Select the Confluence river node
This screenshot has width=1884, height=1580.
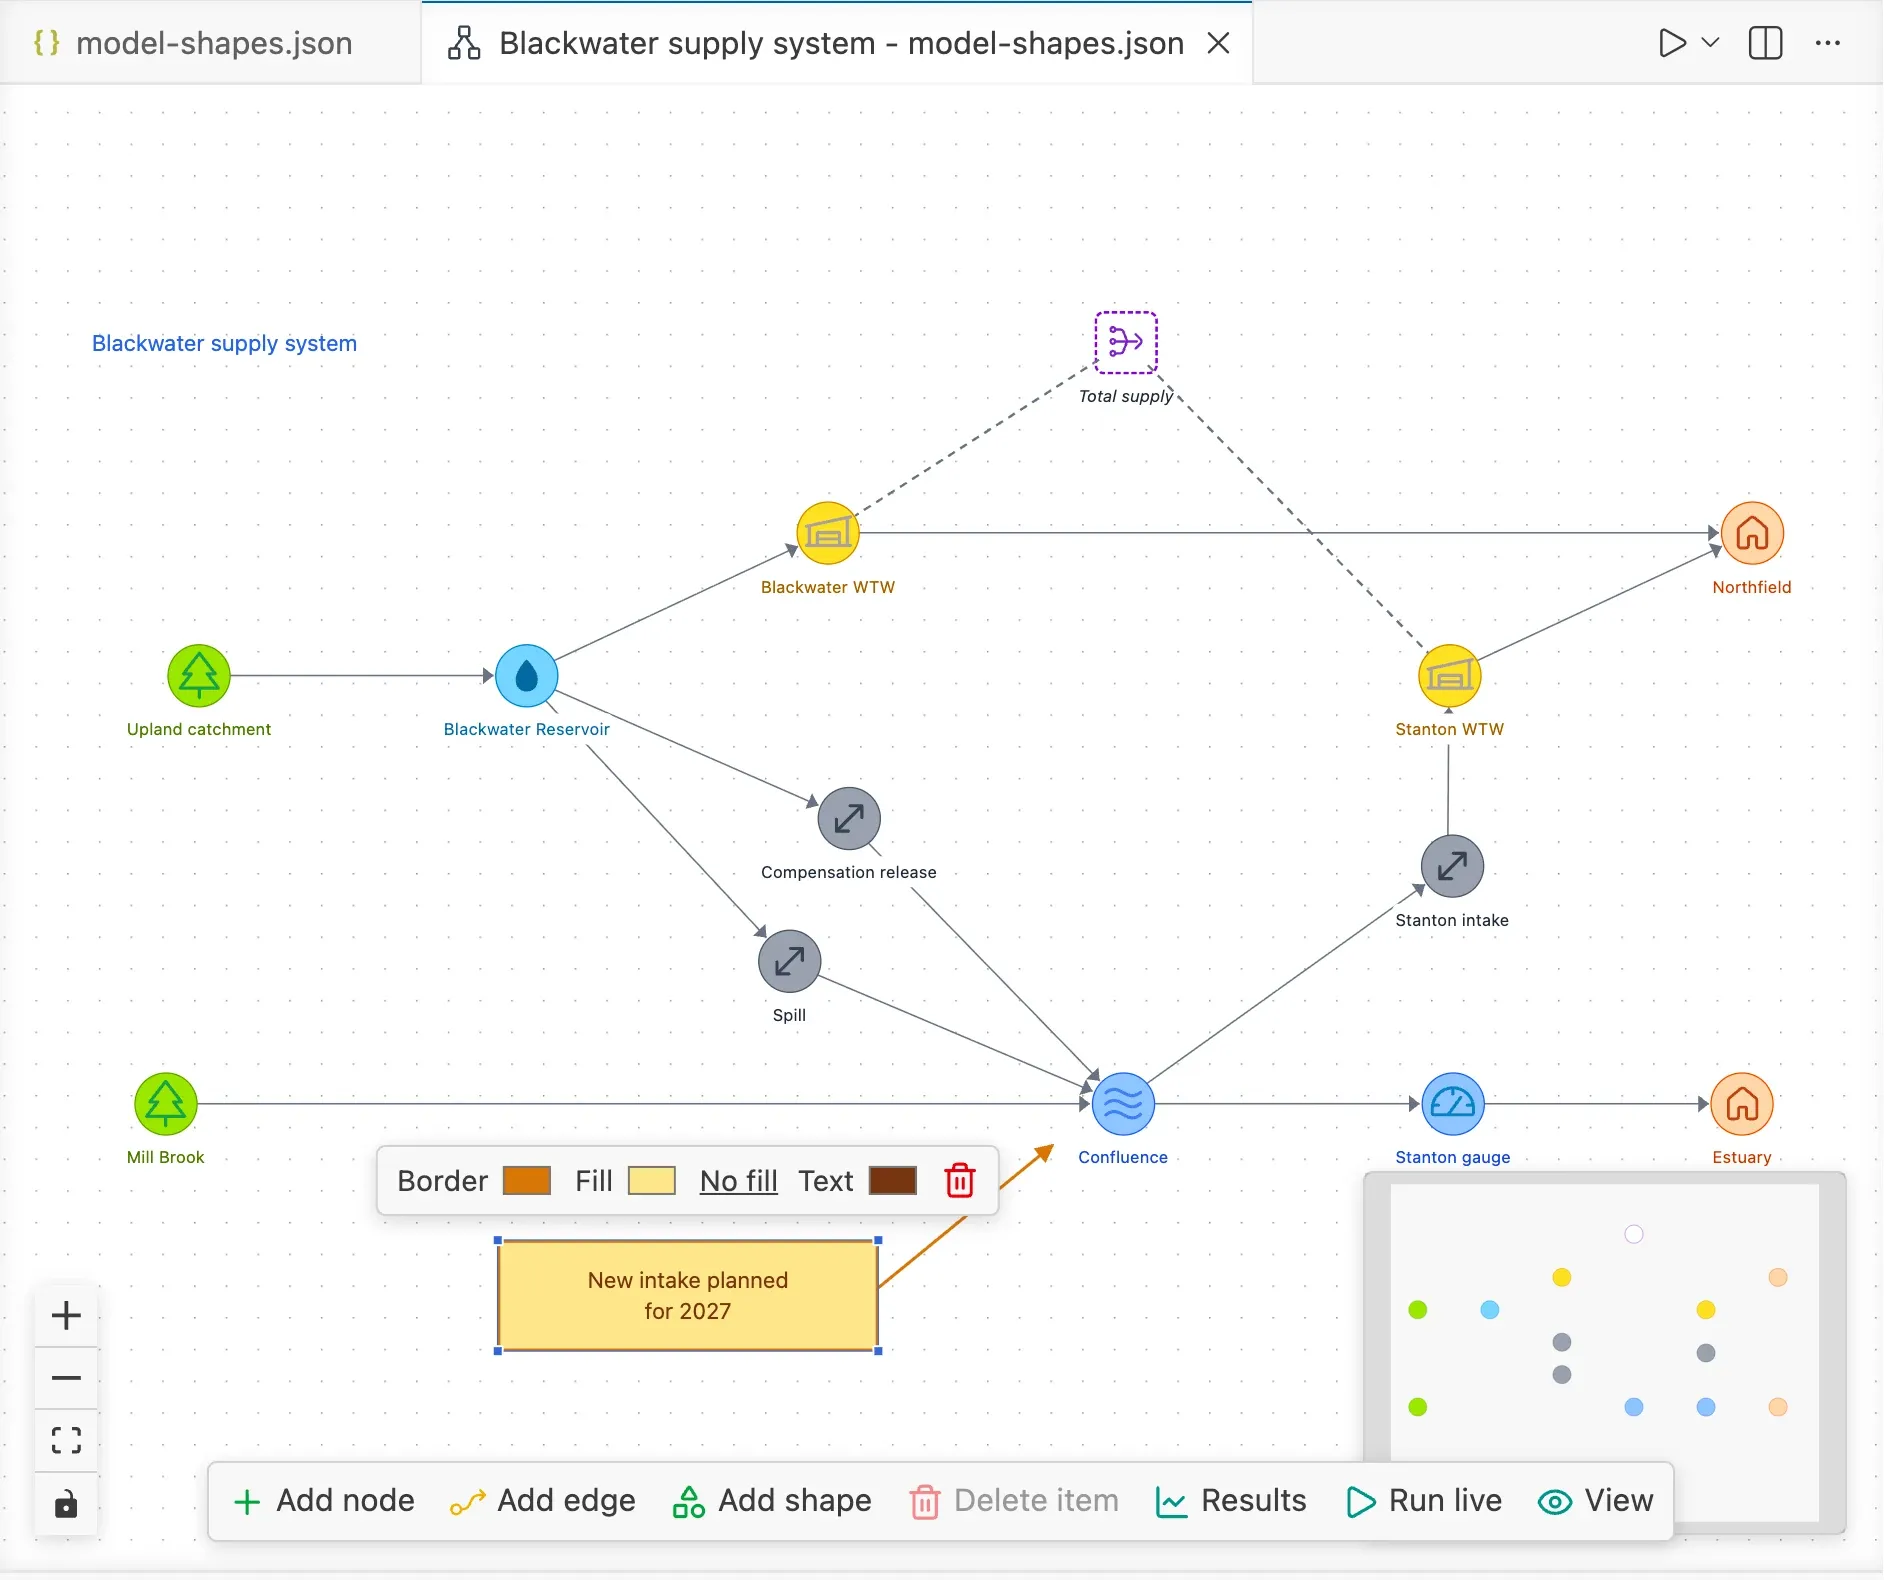click(x=1123, y=1104)
